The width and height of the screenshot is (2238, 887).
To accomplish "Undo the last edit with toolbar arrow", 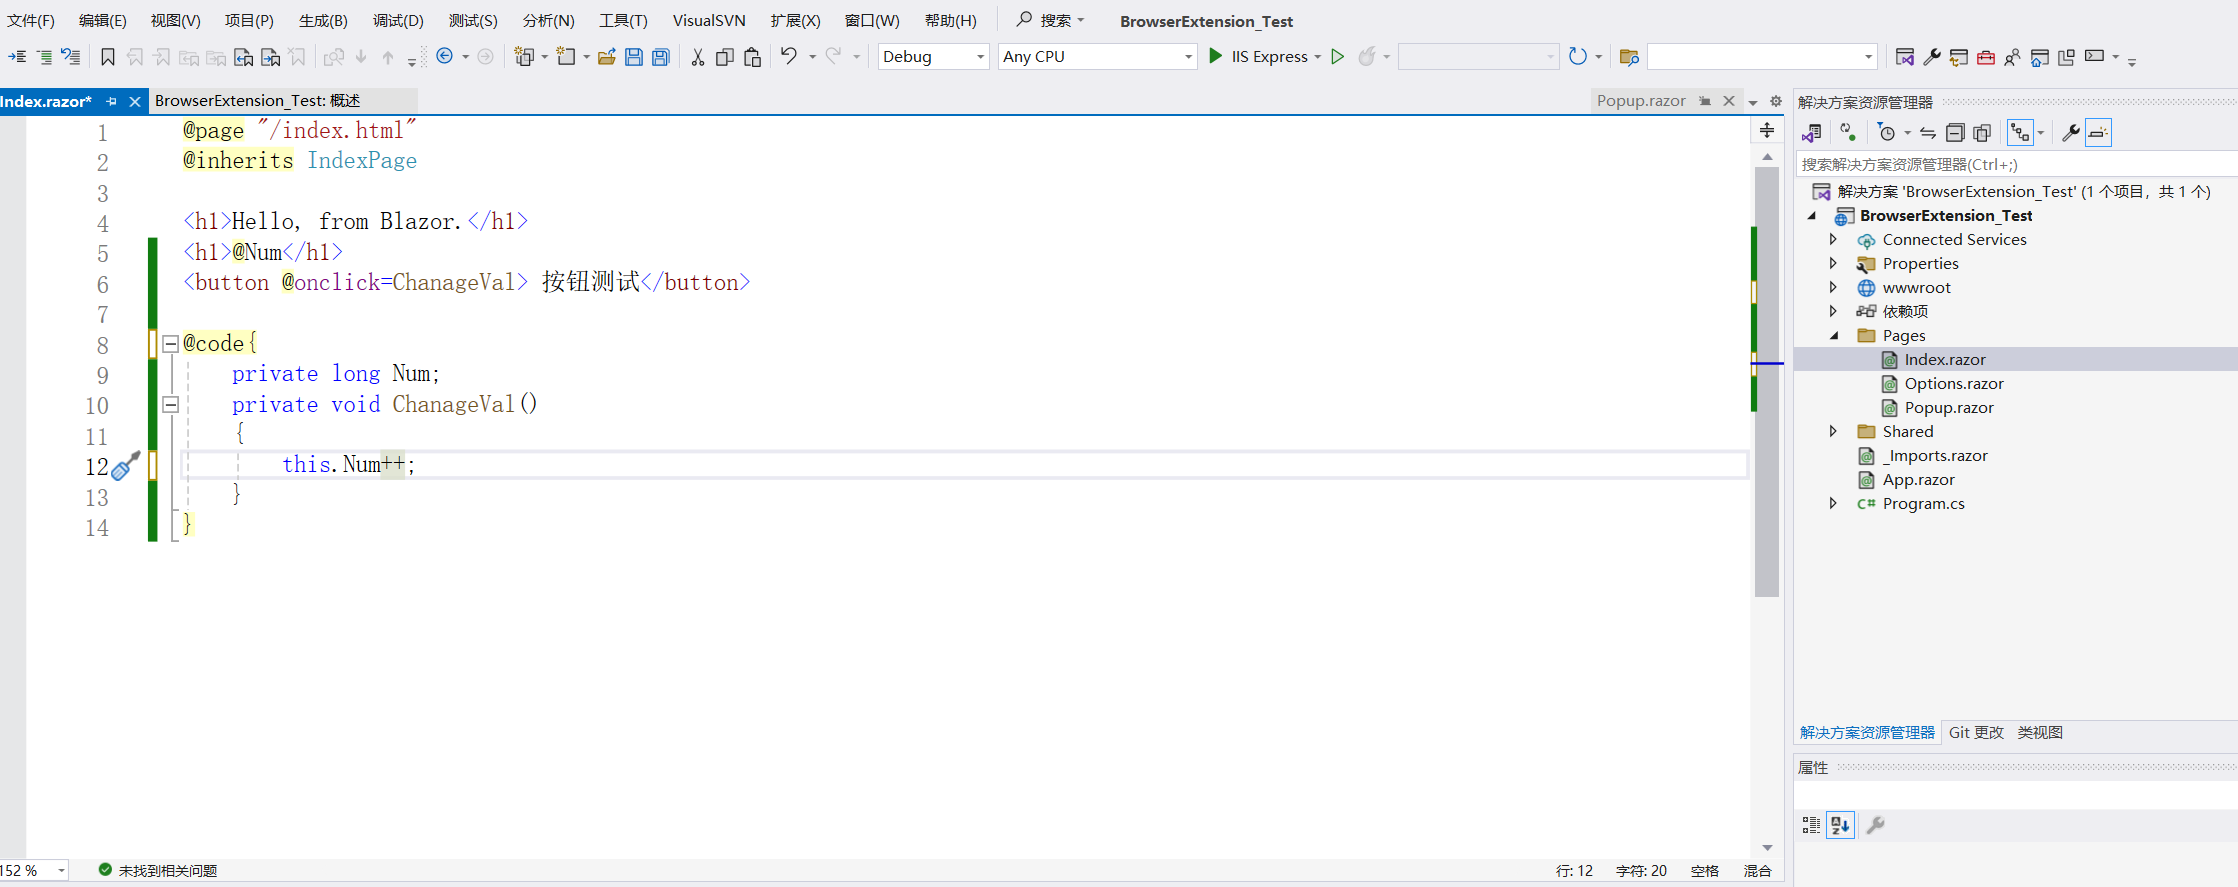I will 789,56.
